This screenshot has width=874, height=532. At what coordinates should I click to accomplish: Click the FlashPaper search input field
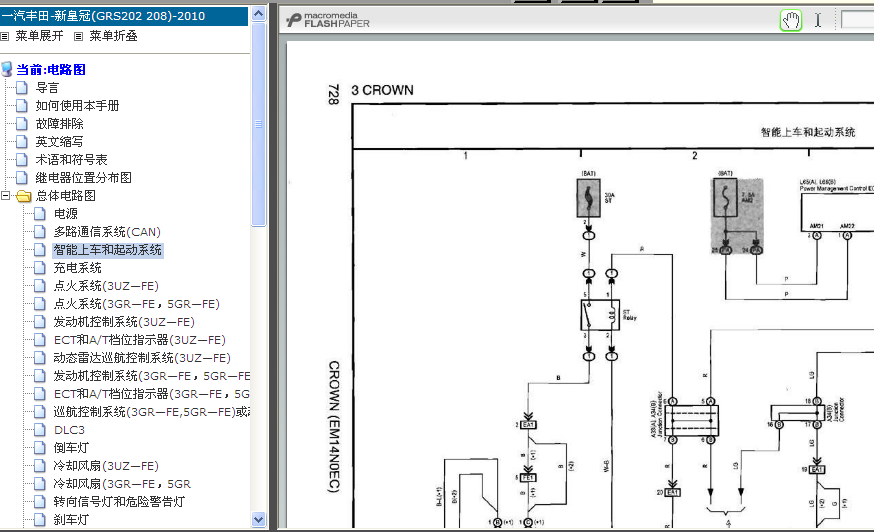[x=857, y=21]
